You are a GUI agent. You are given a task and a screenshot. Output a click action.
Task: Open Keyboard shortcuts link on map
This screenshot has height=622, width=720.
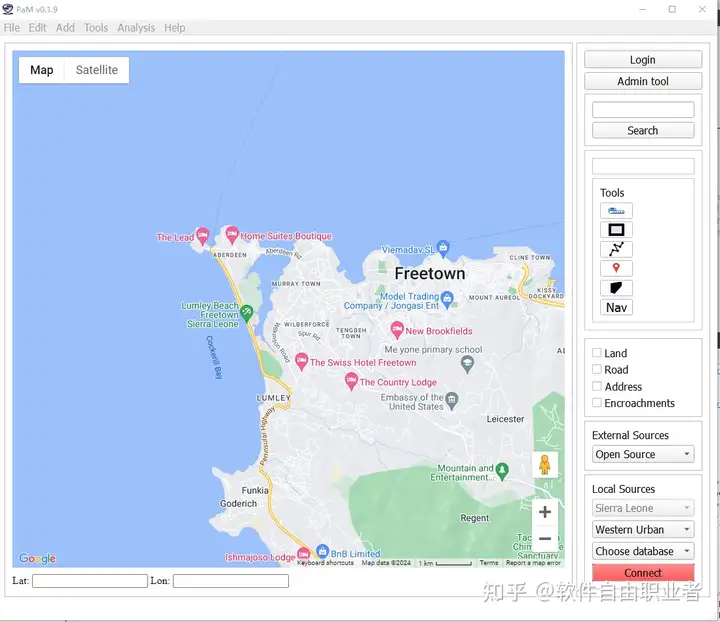pyautogui.click(x=325, y=563)
